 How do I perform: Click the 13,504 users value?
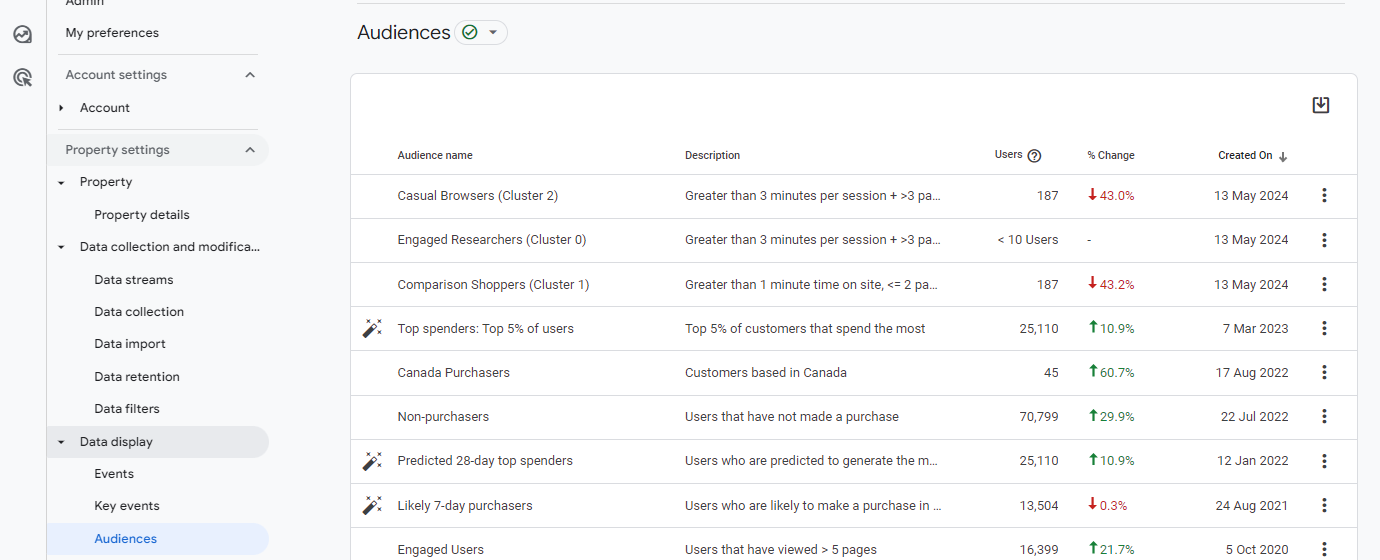[x=1039, y=506]
